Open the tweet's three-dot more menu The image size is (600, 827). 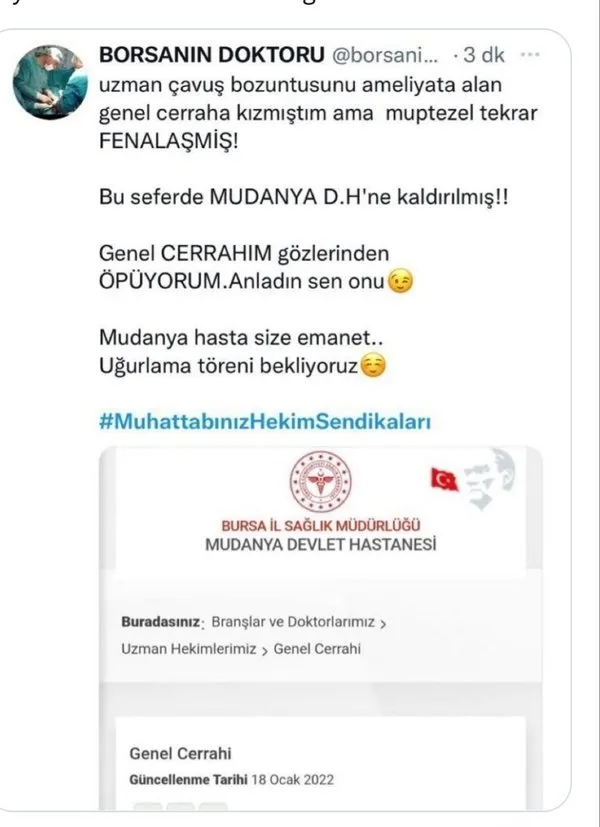(x=529, y=54)
